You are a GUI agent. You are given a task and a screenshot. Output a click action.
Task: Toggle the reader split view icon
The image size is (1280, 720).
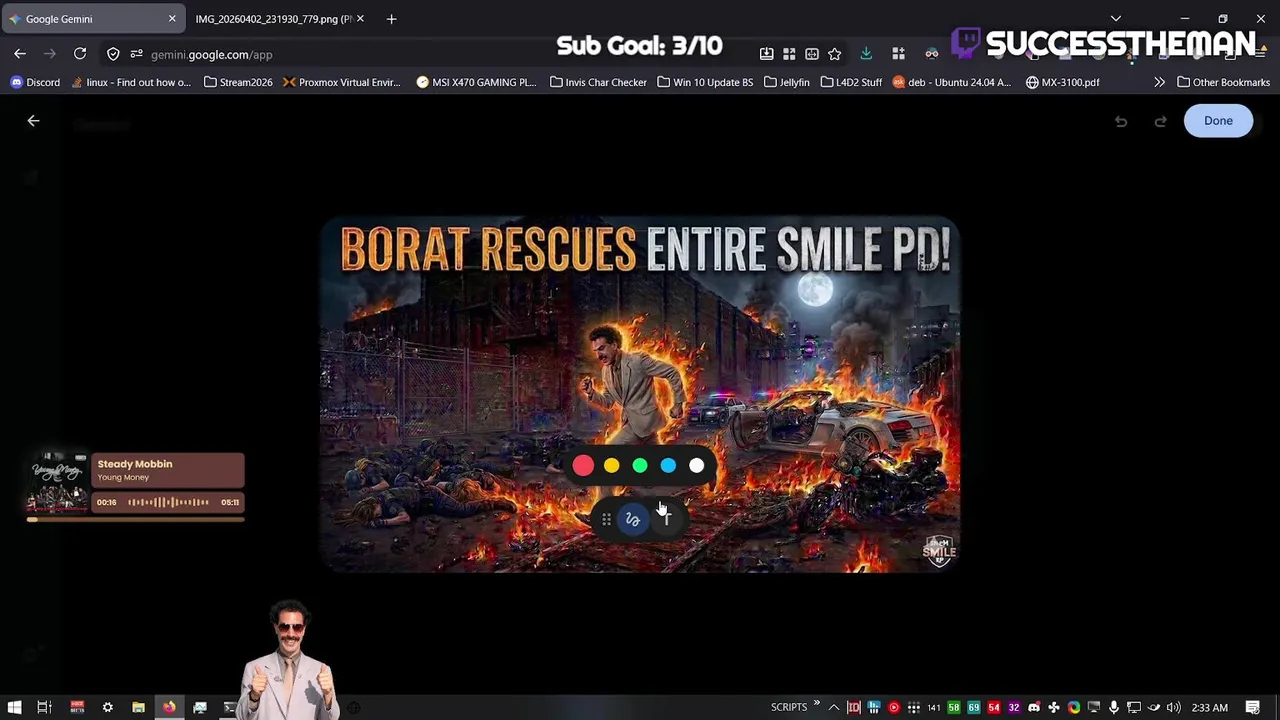pos(812,54)
